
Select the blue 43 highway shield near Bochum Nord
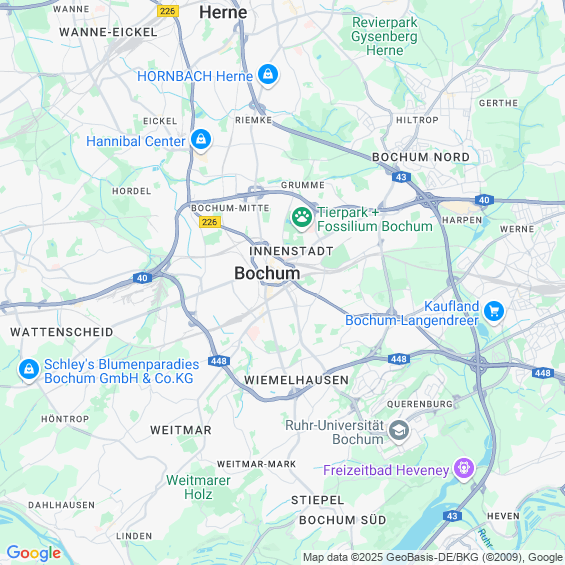[x=401, y=177]
